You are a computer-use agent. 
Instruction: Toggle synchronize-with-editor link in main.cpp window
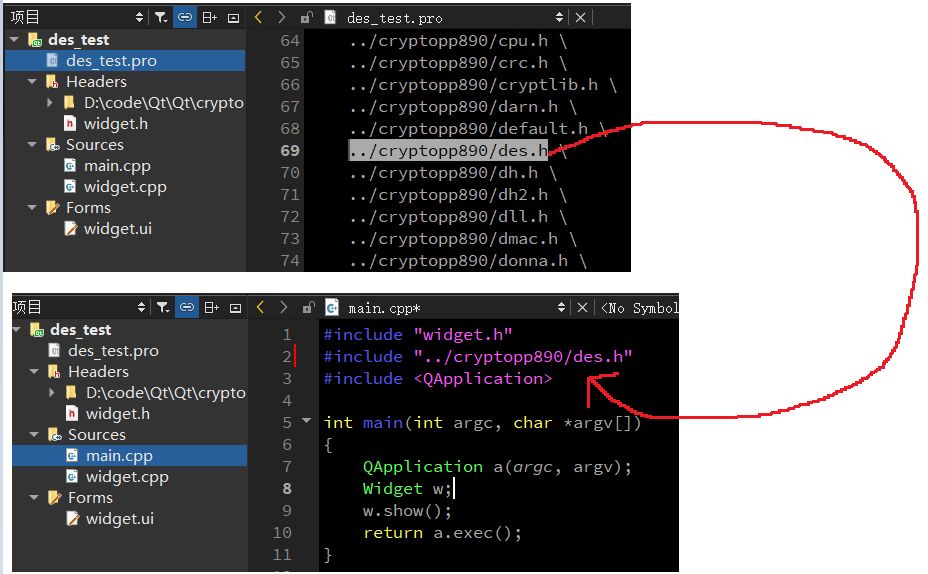[x=187, y=308]
